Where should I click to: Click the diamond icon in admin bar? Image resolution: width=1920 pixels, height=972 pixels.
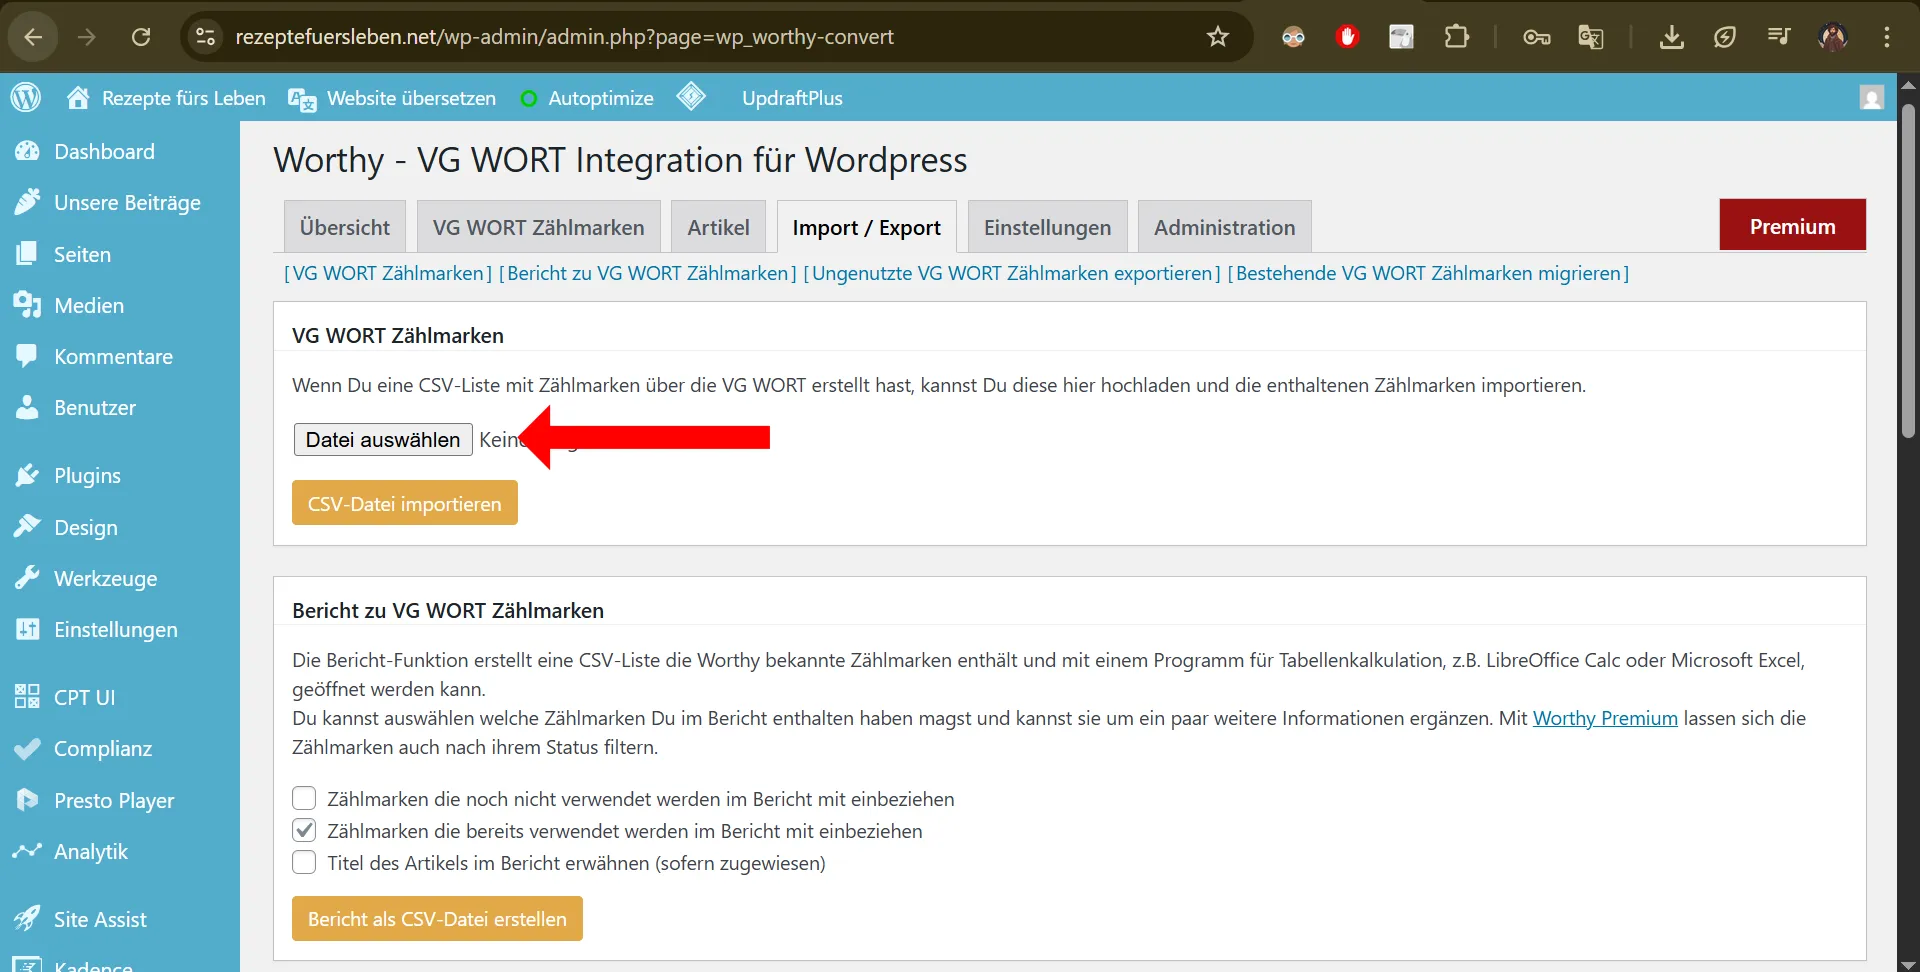(x=691, y=97)
